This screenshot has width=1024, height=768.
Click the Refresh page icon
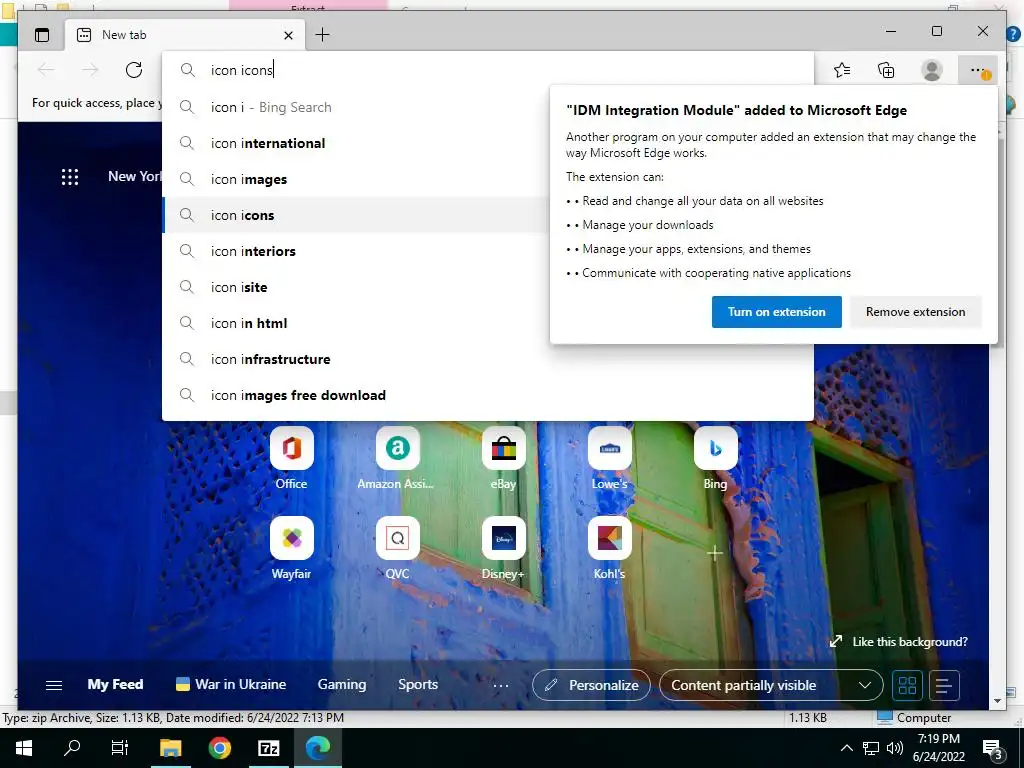tap(134, 70)
